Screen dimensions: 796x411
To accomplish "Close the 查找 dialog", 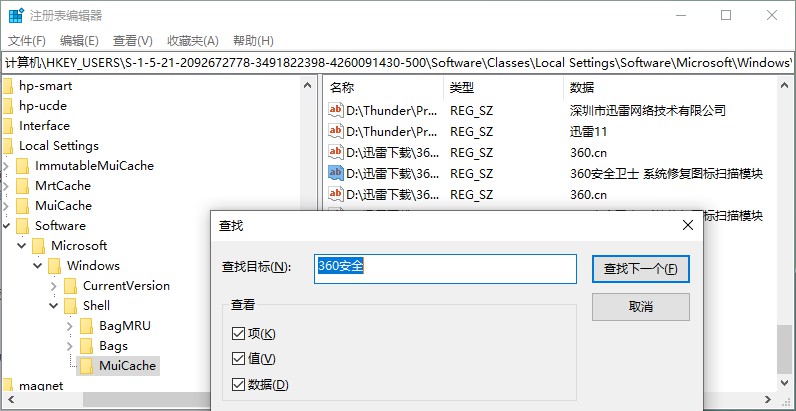I will (x=688, y=225).
